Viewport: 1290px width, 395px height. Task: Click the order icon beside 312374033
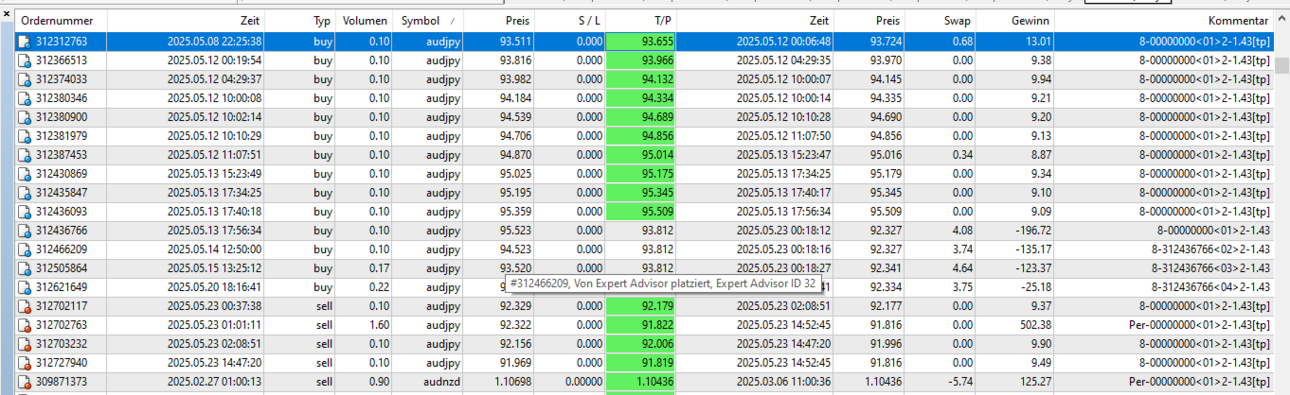click(x=24, y=79)
